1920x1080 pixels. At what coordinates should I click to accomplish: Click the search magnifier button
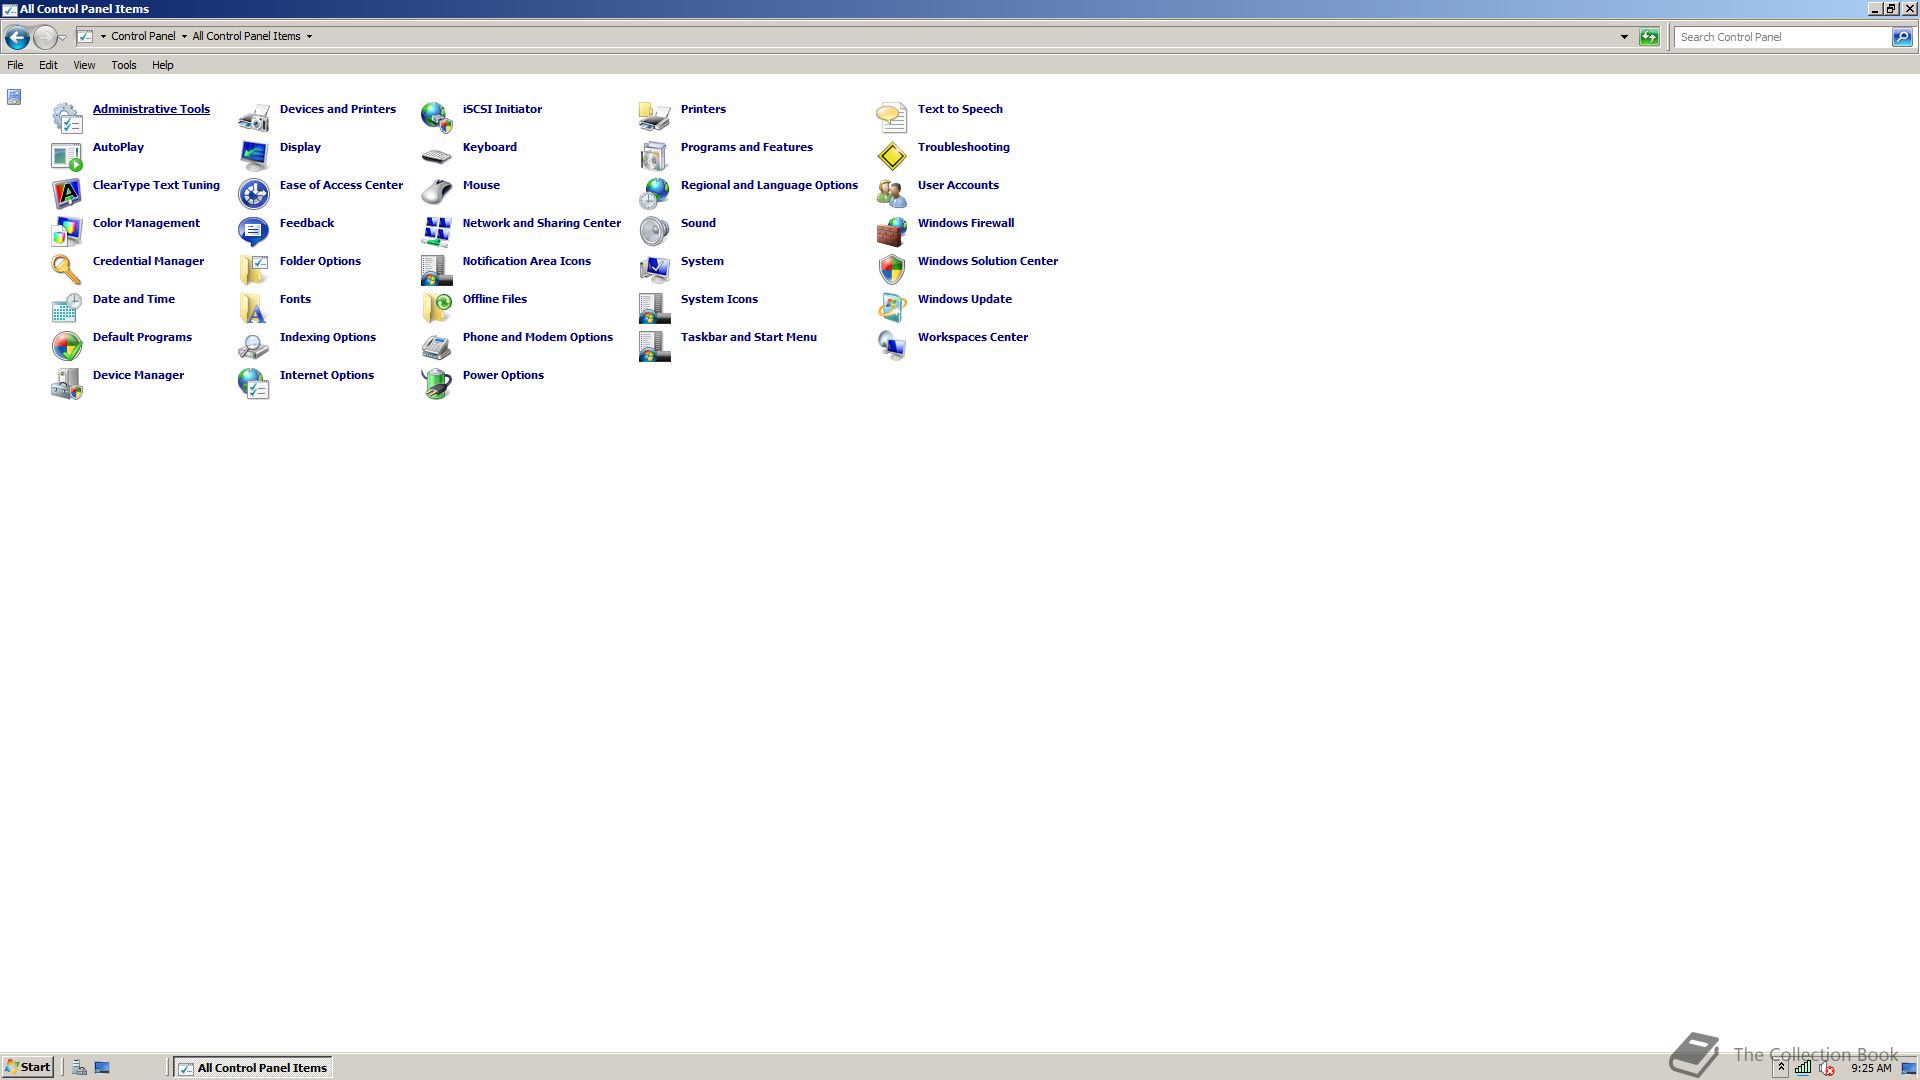1902,37
